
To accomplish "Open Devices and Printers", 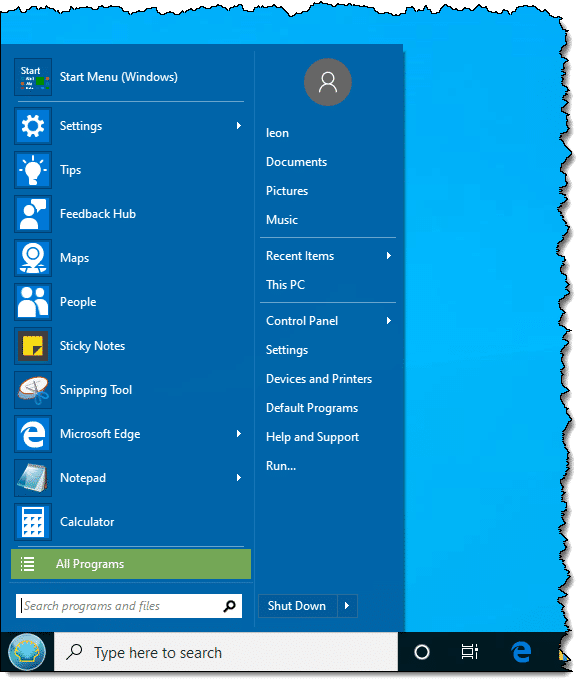I will point(319,379).
